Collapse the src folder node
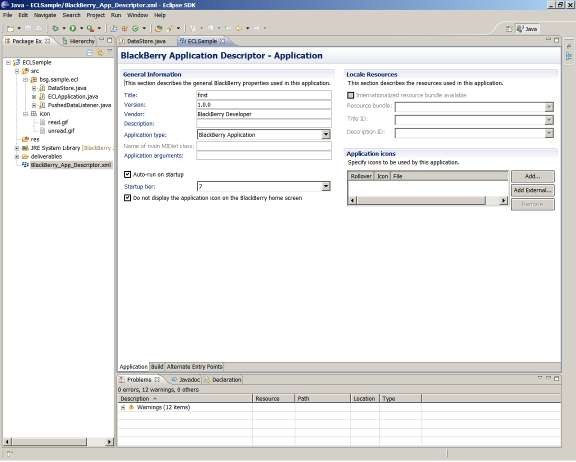 17,71
